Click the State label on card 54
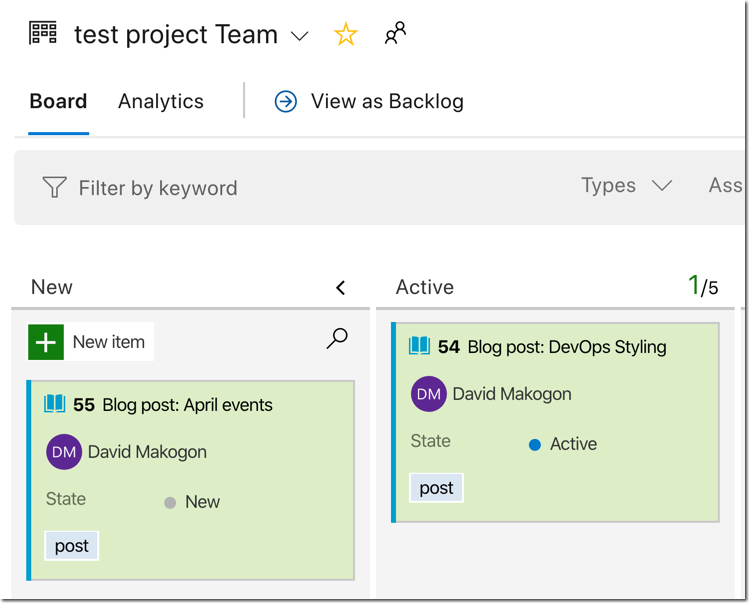This screenshot has width=749, height=603. pos(431,441)
